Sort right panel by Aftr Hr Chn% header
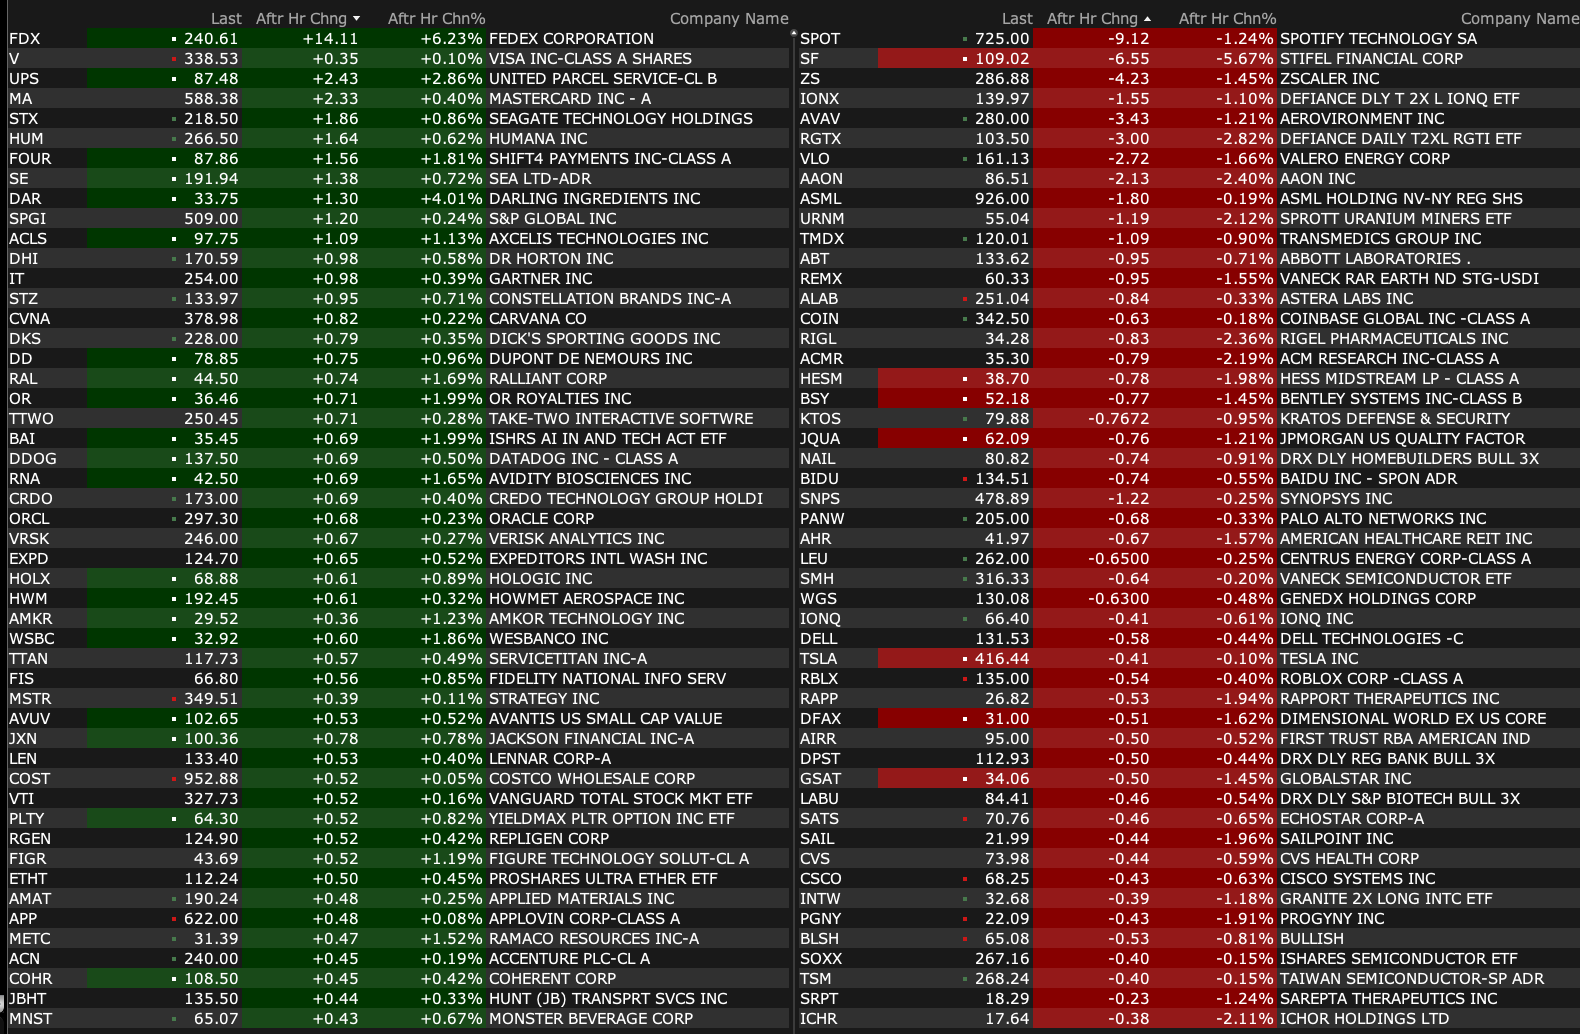The height and width of the screenshot is (1034, 1580). pyautogui.click(x=1227, y=19)
